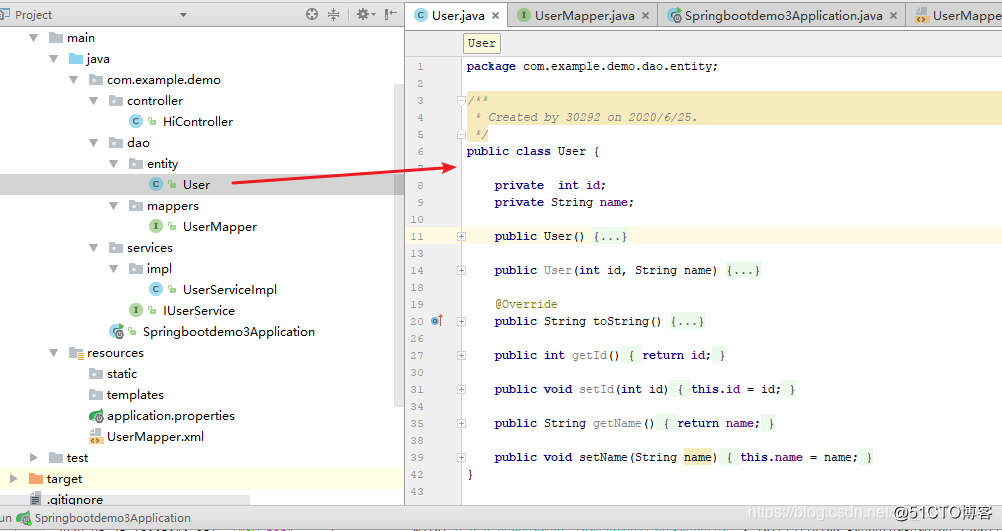Expand the getId() method fold
The image size is (1002, 531).
[x=461, y=355]
